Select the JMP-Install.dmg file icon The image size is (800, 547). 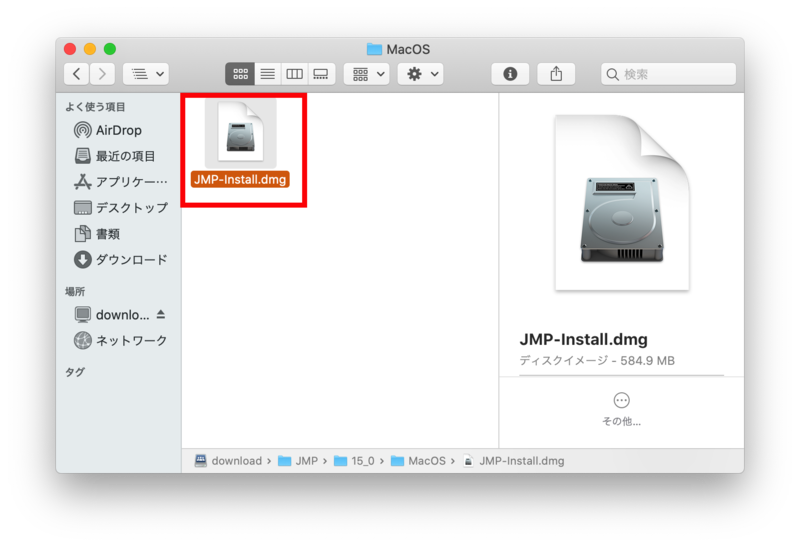(x=240, y=133)
